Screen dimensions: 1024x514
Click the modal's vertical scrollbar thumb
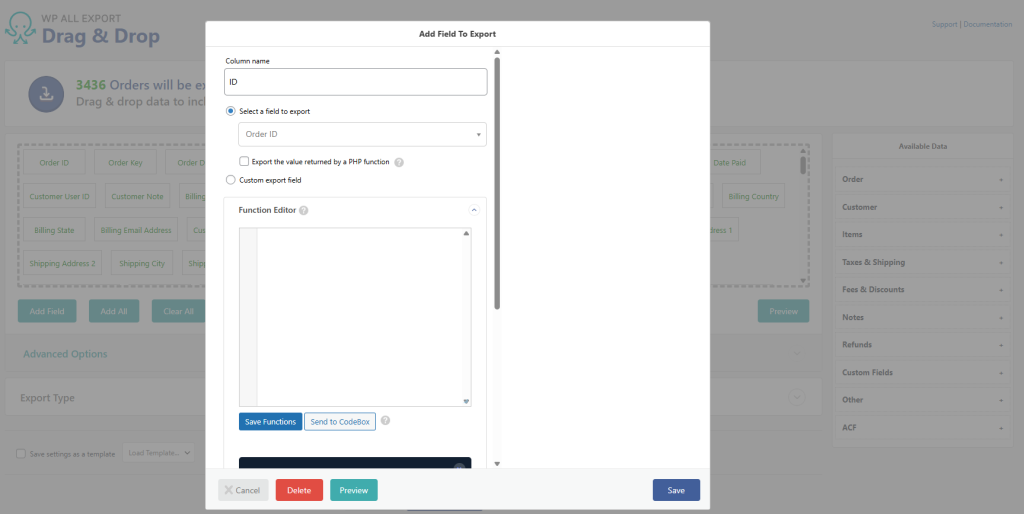(497, 180)
